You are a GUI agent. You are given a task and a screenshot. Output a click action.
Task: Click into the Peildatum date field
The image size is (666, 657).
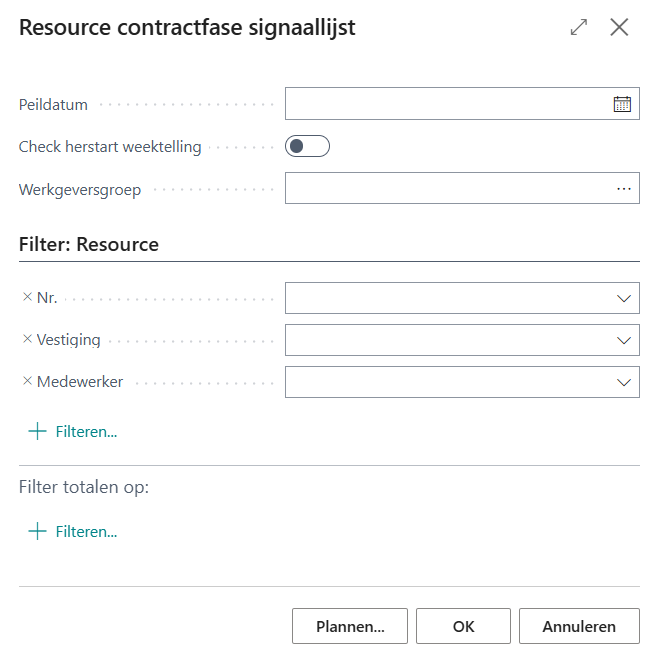447,104
